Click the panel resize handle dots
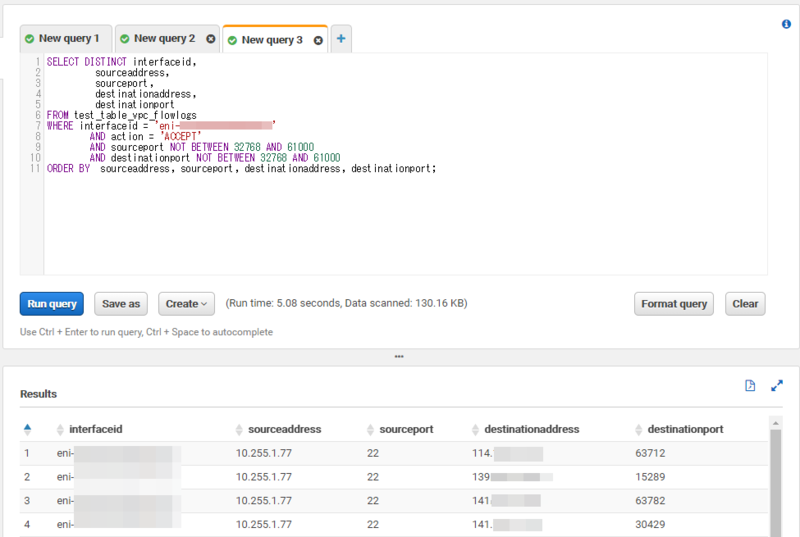800x537 pixels. coord(399,356)
